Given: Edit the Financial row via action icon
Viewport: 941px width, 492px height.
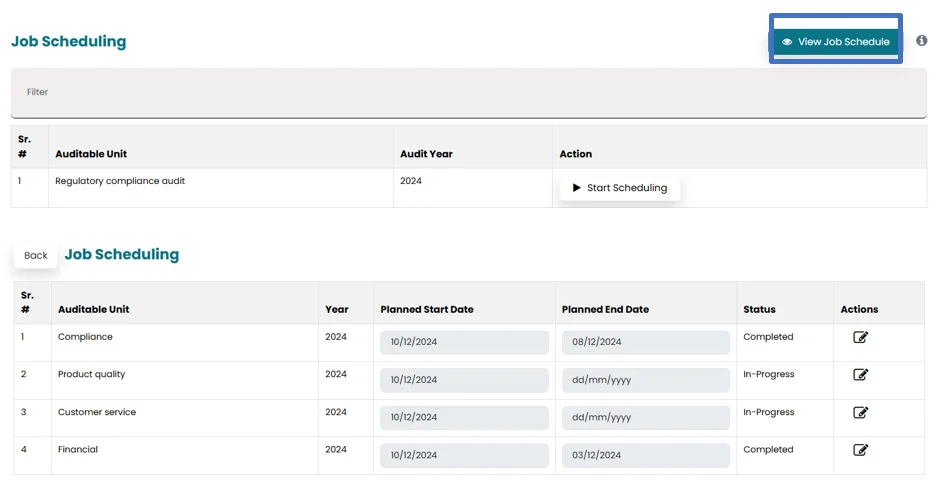Looking at the screenshot, I should pyautogui.click(x=860, y=450).
